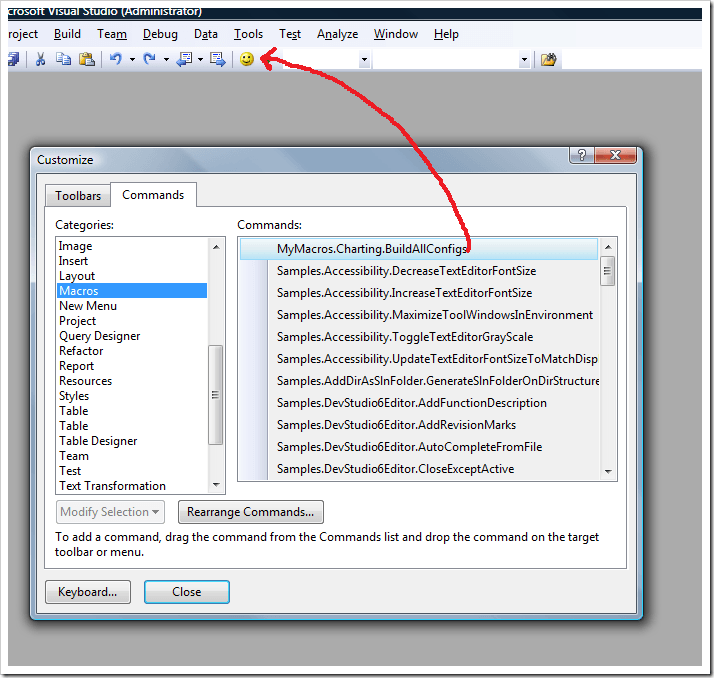Select the Macros category

pyautogui.click(x=132, y=291)
